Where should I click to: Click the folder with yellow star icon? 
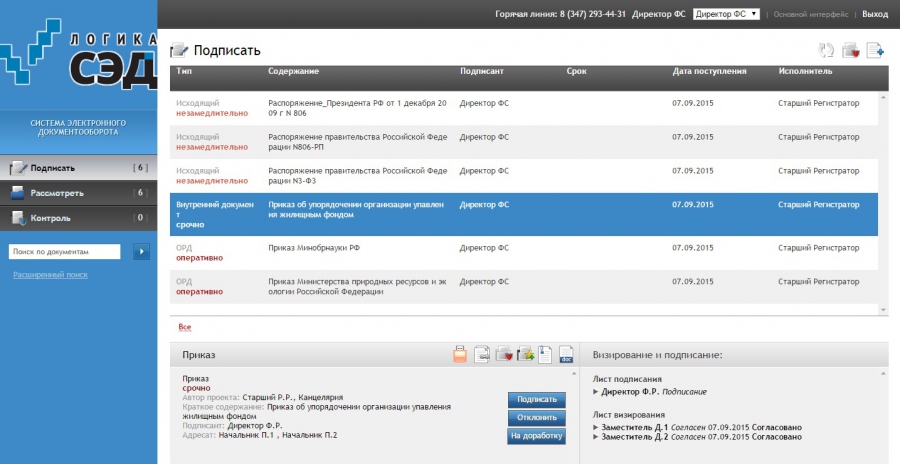point(525,354)
